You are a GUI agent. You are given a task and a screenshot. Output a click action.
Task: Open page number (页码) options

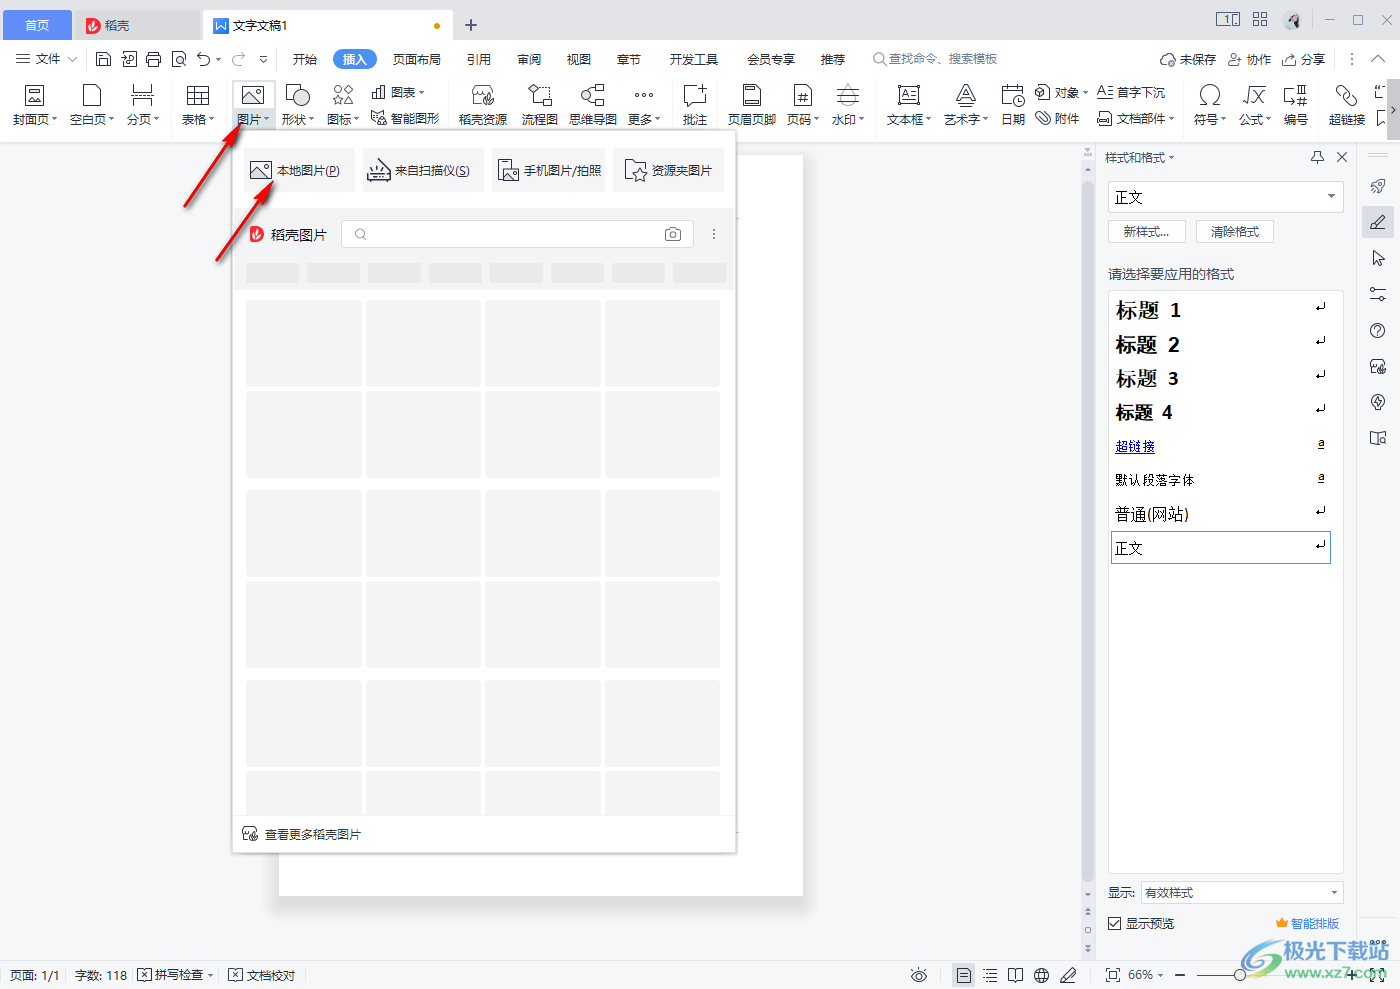click(803, 105)
